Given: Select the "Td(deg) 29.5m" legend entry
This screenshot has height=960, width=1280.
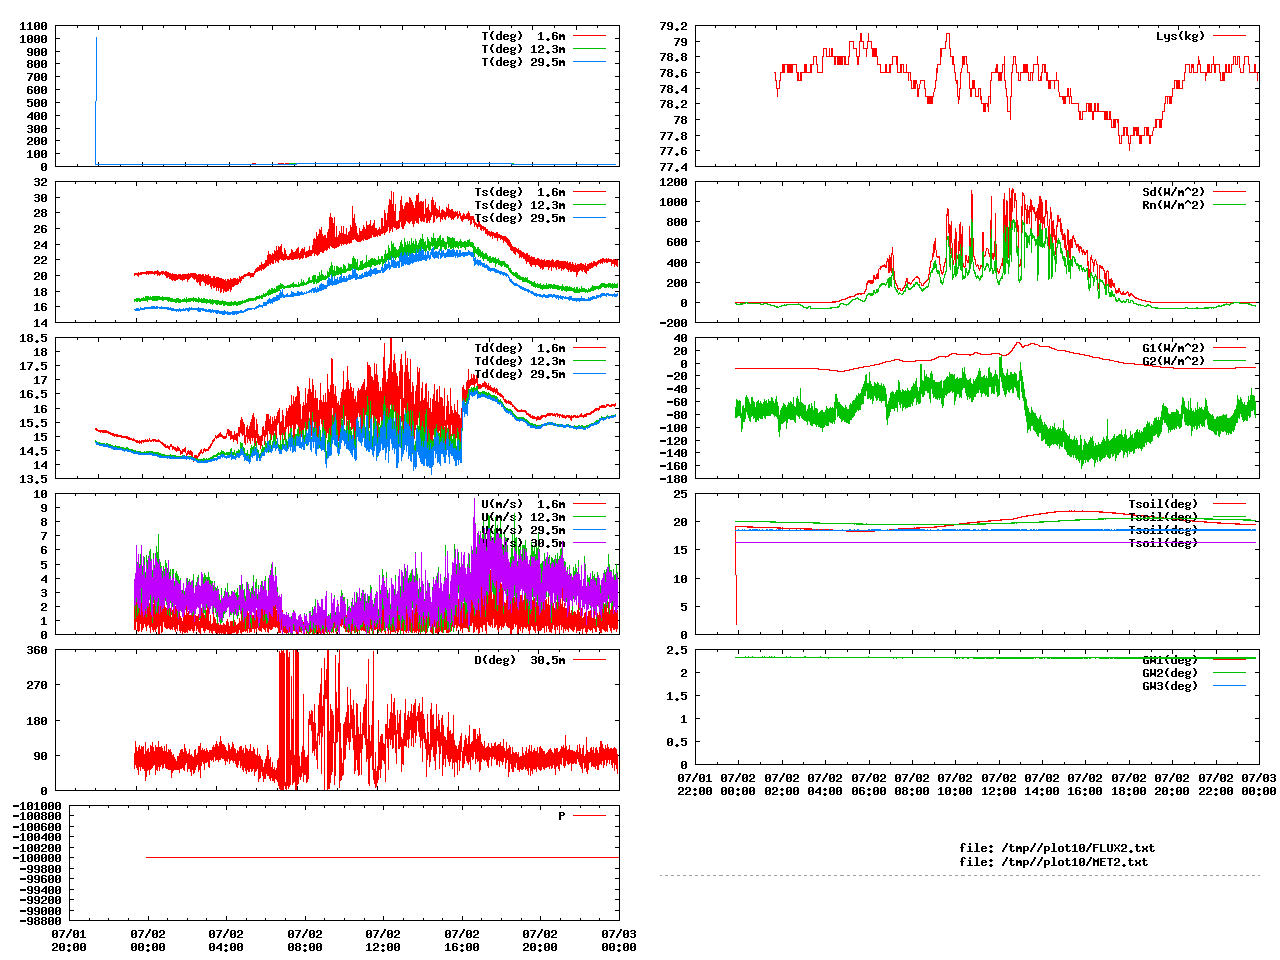Looking at the screenshot, I should [x=520, y=374].
